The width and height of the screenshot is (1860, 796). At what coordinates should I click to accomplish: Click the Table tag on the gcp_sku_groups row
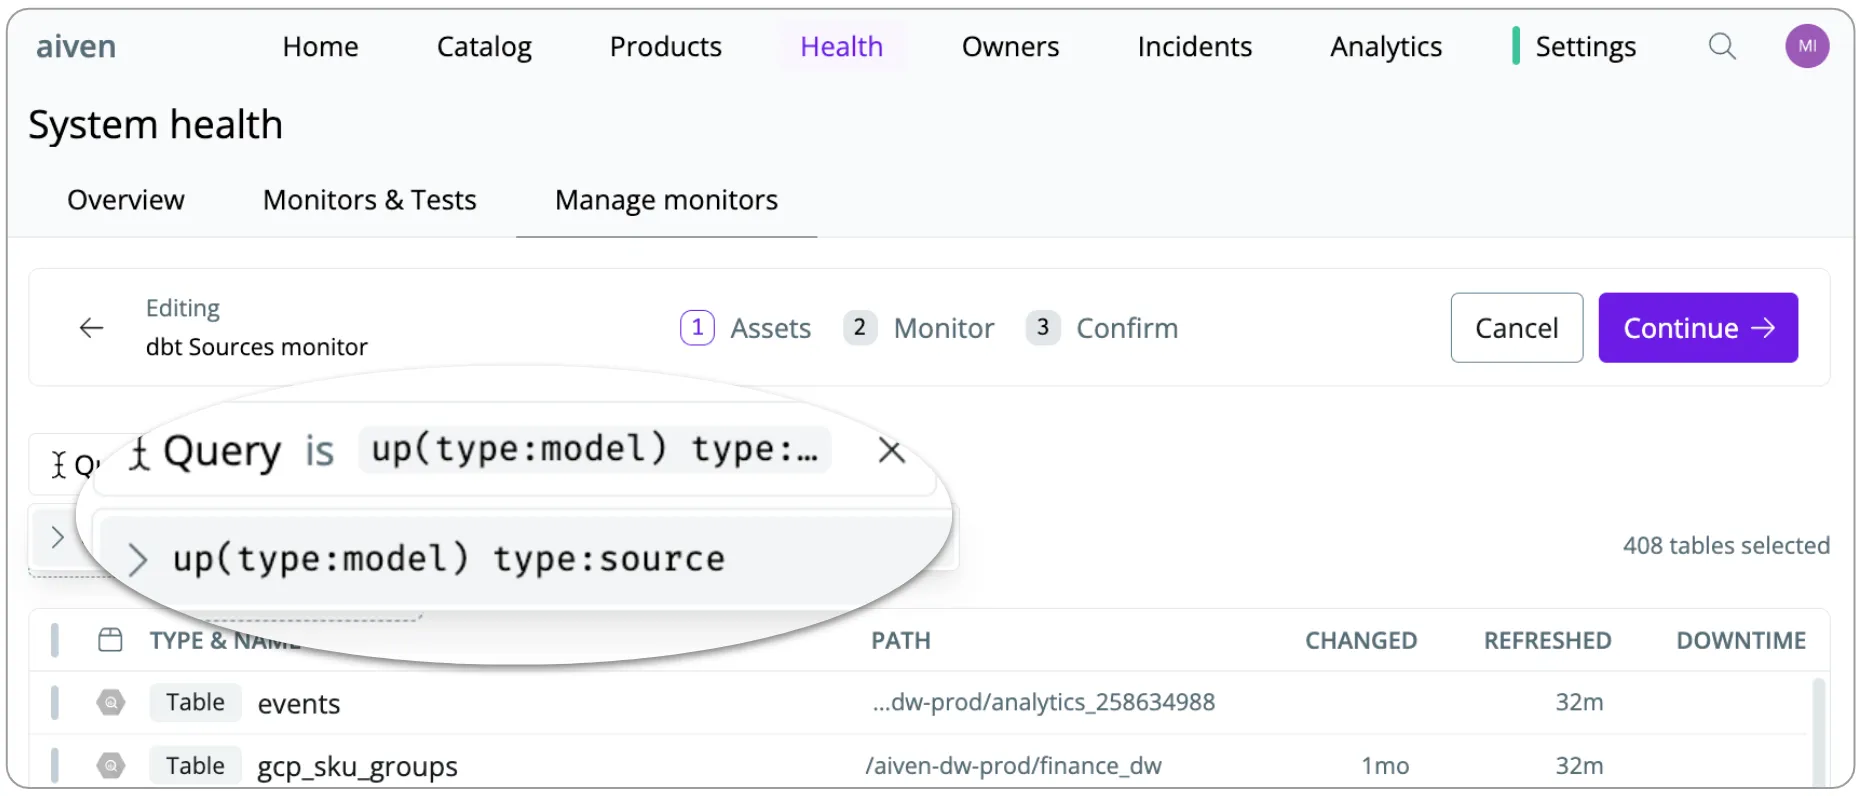coord(195,766)
